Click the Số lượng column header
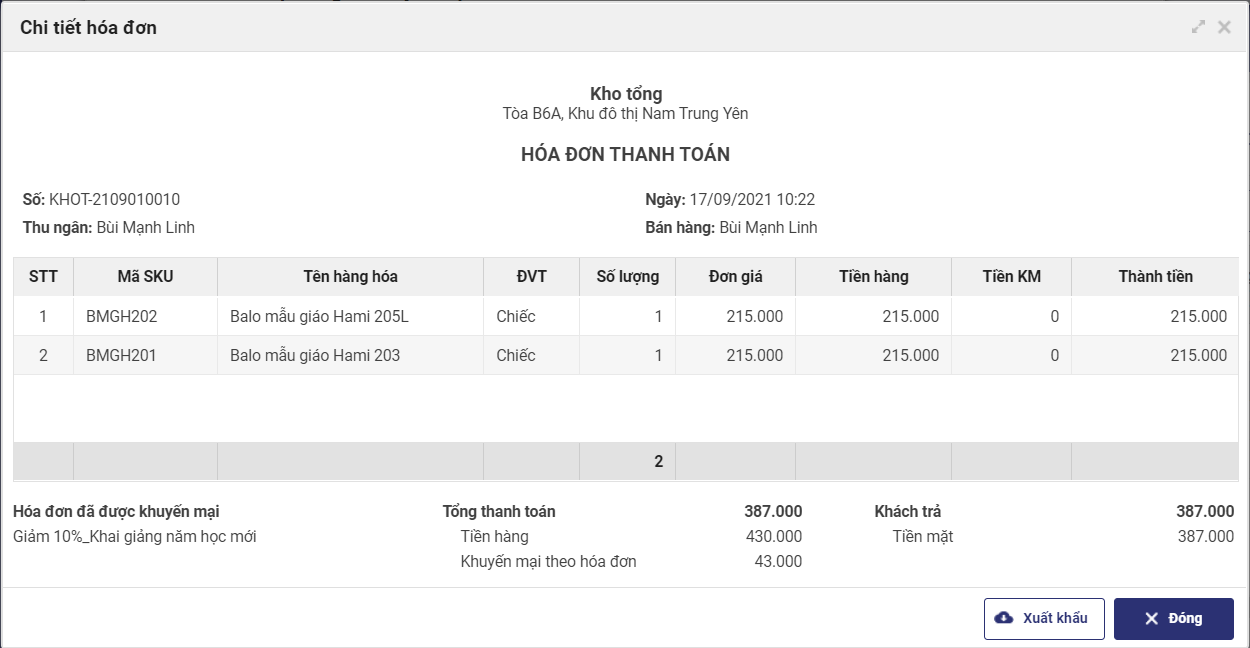This screenshot has width=1250, height=648. (x=627, y=277)
